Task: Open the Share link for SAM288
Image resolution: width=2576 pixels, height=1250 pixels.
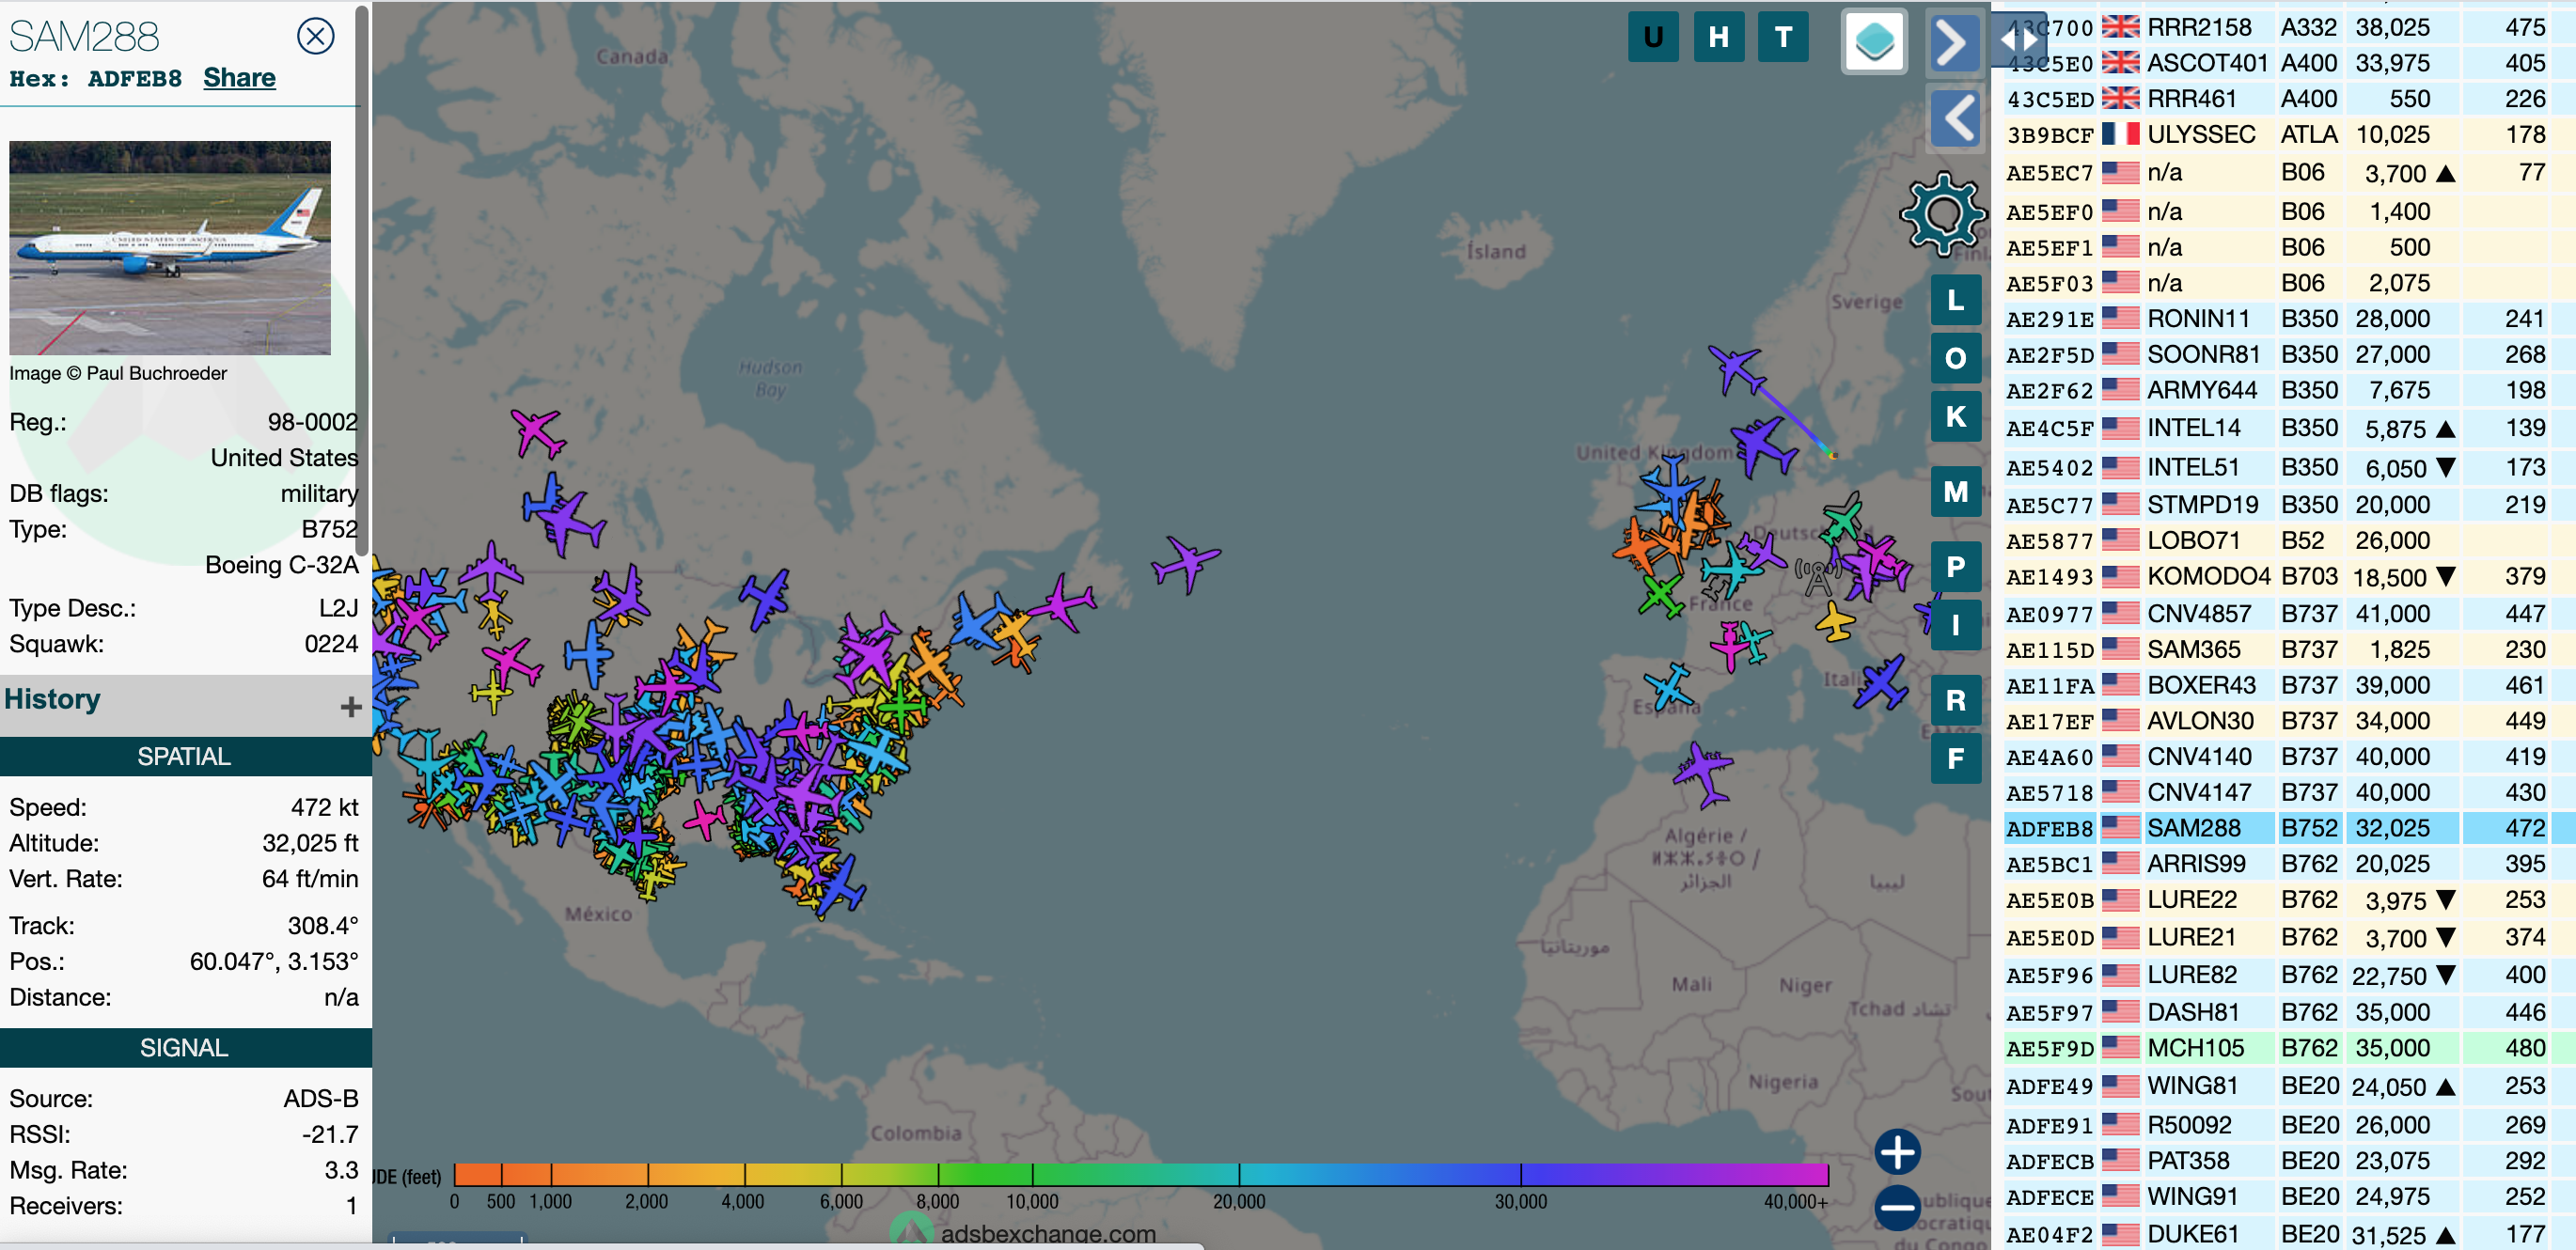Action: tap(239, 78)
